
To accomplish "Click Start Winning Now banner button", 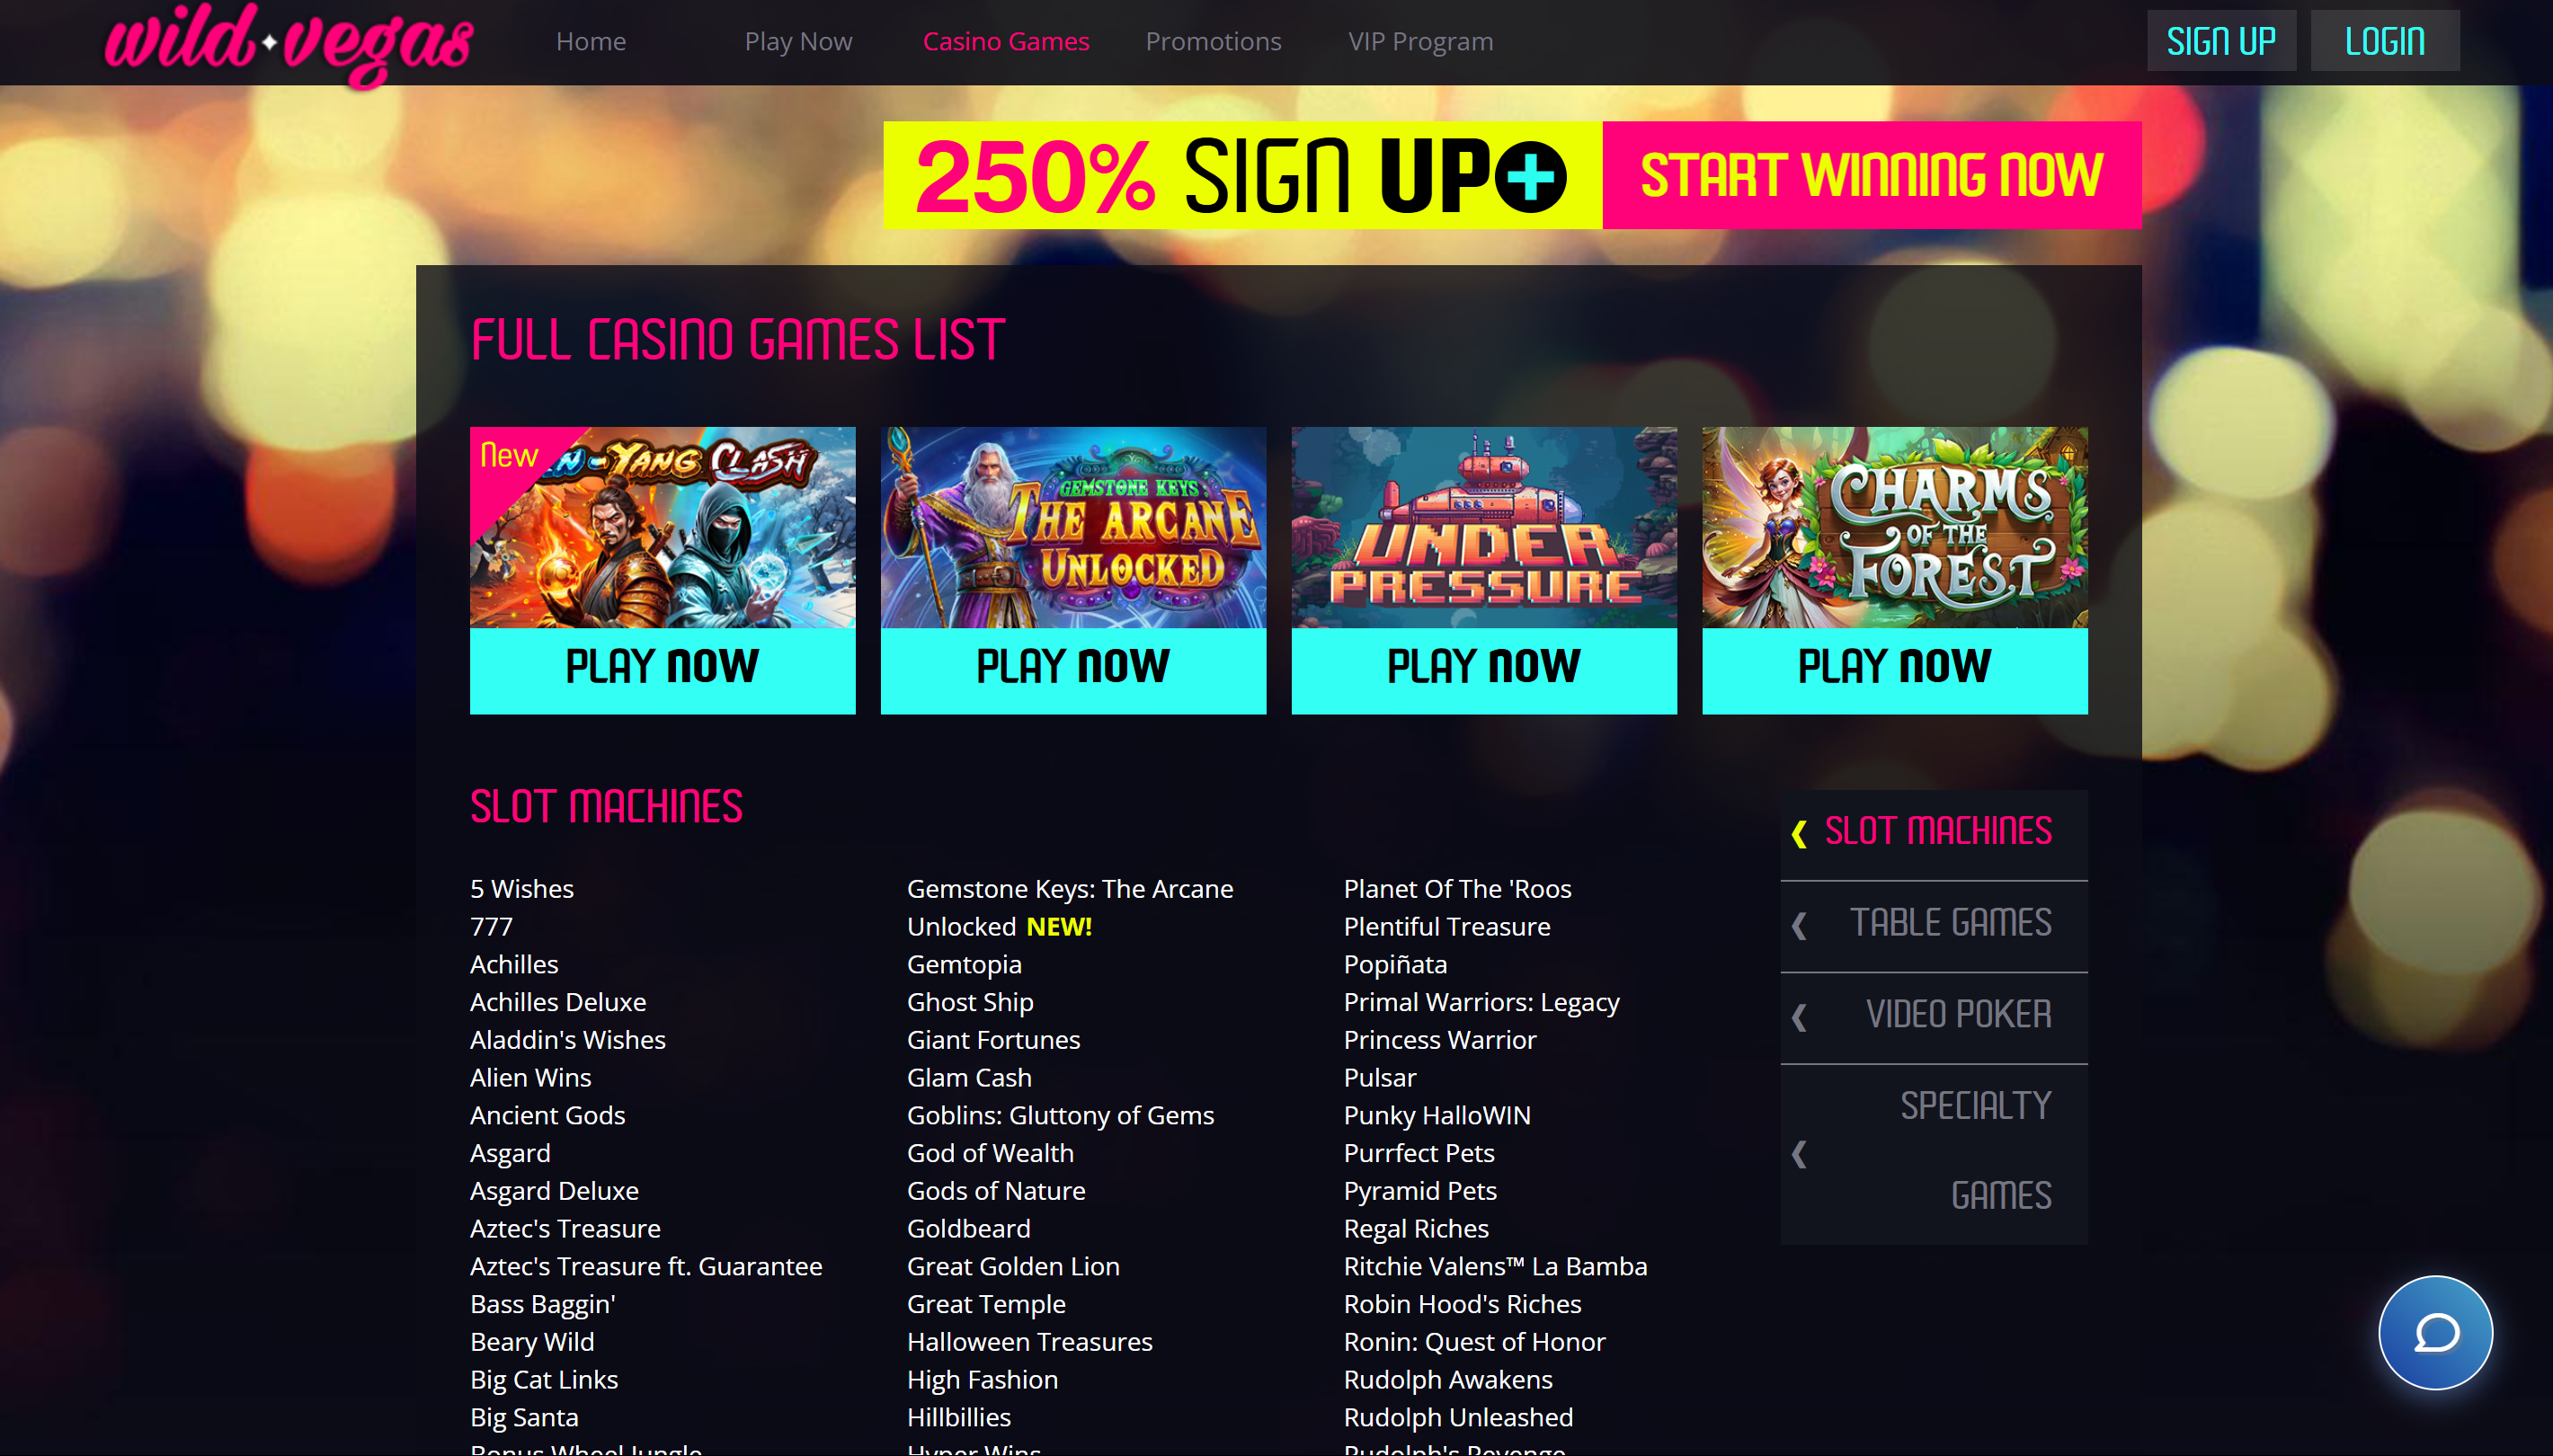I will (1871, 176).
